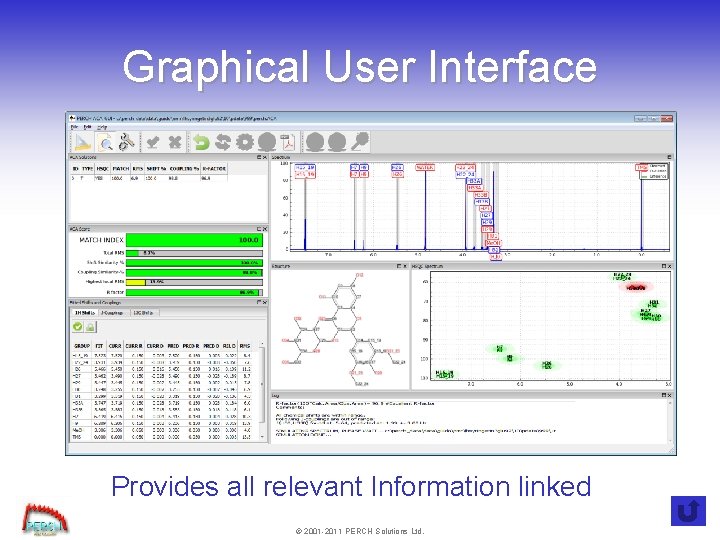Screen dimensions: 720x540
Task: Click the COUPLING % column header
Action: 184,169
